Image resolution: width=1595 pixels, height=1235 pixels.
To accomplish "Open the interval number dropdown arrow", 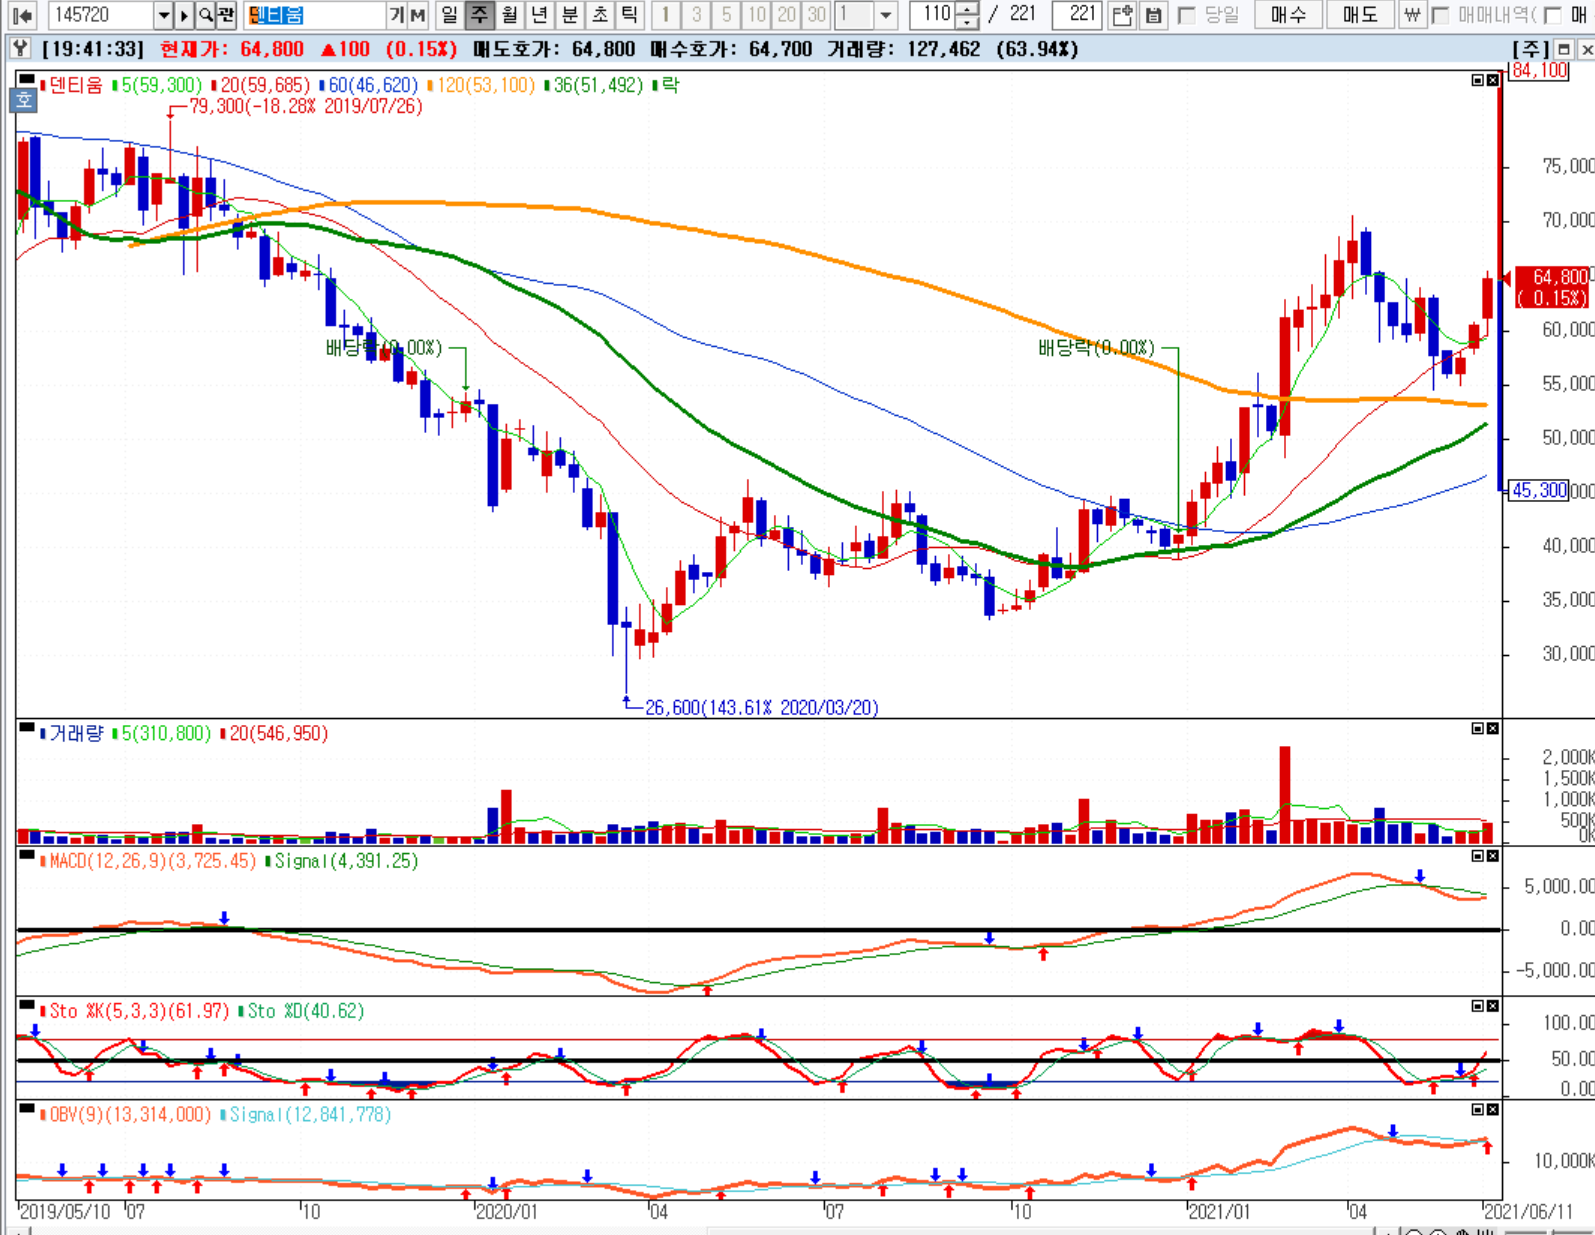I will tap(885, 15).
